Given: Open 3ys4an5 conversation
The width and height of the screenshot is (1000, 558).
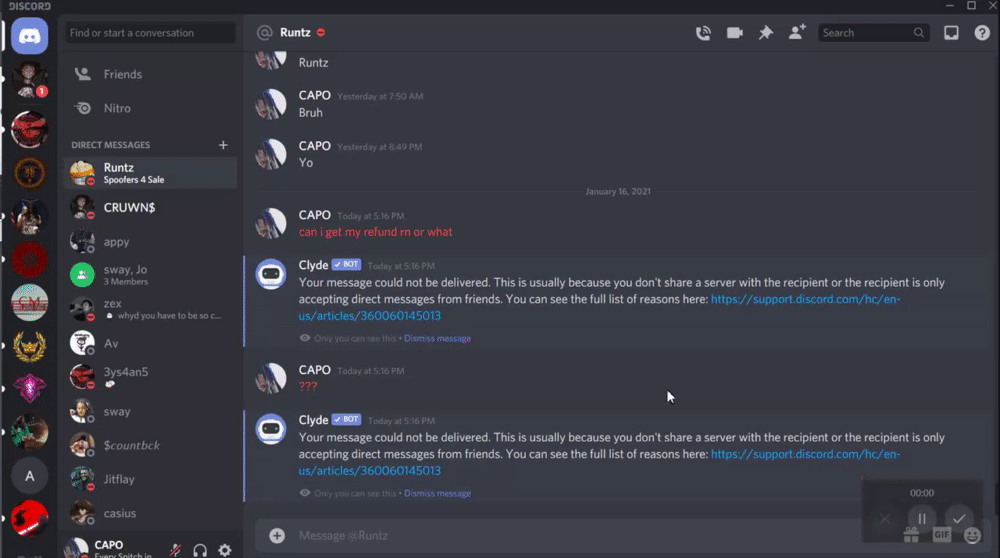Looking at the screenshot, I should click(151, 377).
